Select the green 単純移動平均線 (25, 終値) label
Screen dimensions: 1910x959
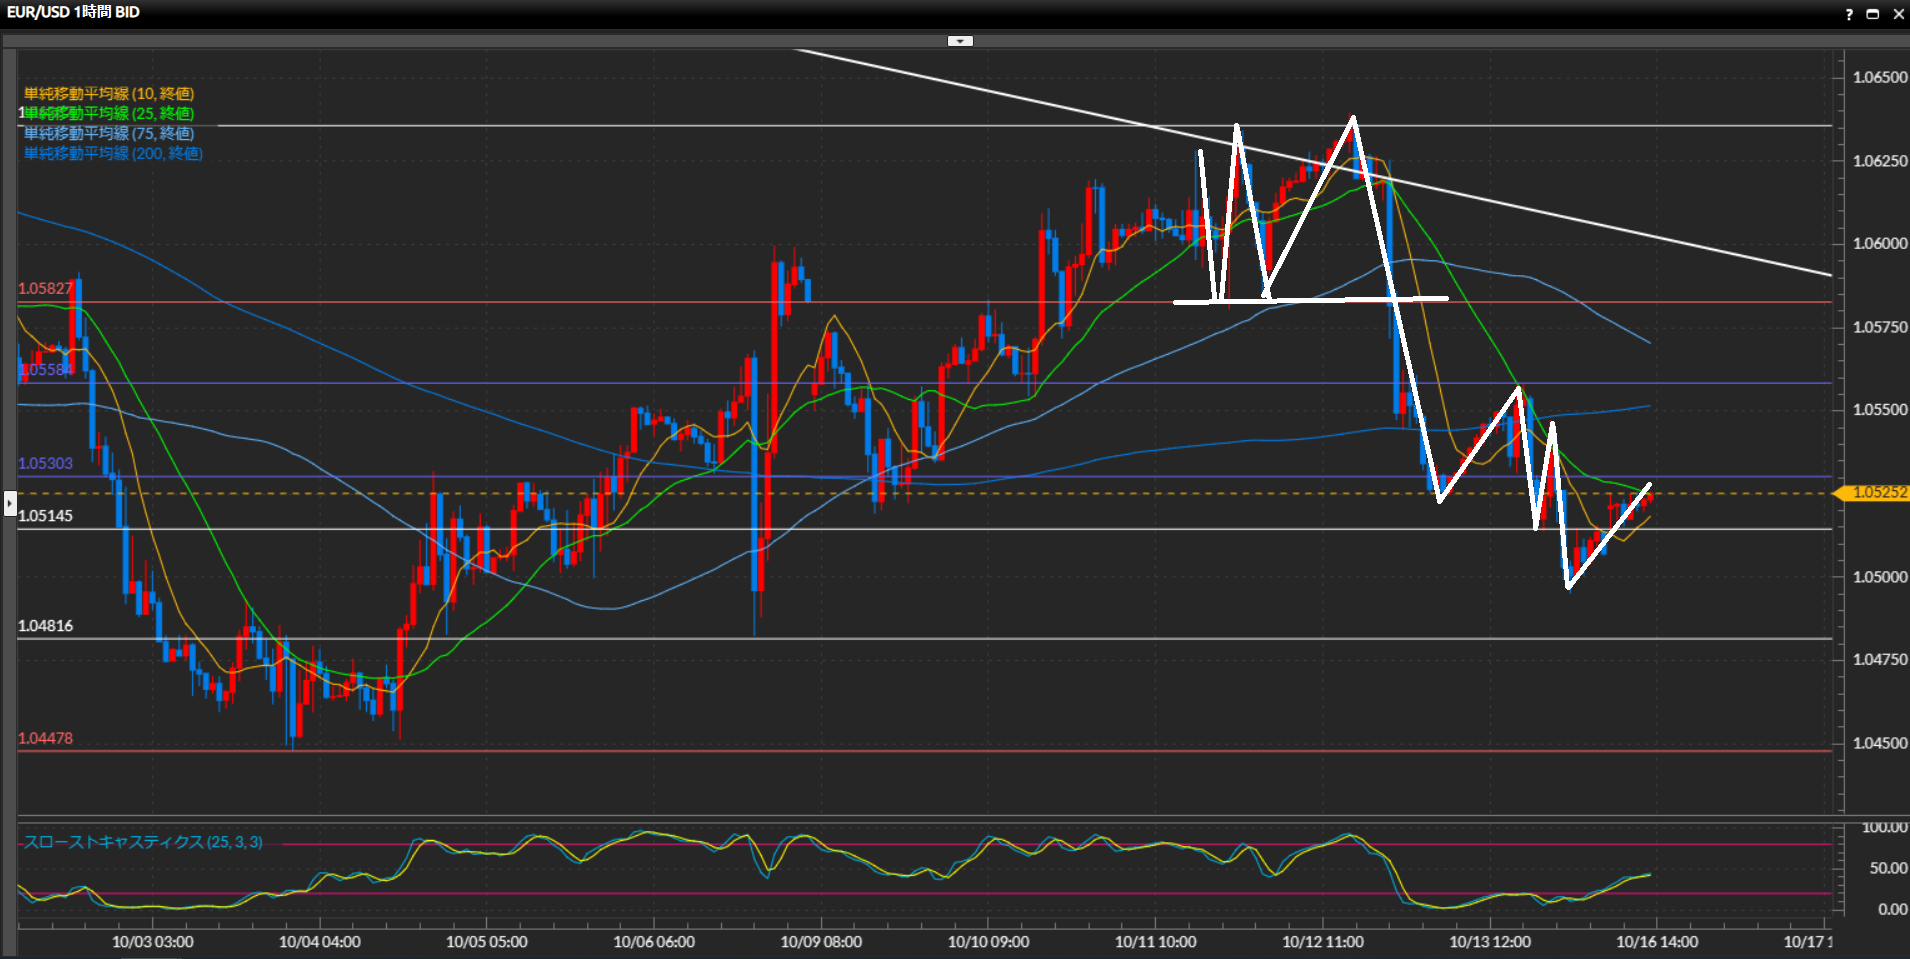[109, 114]
